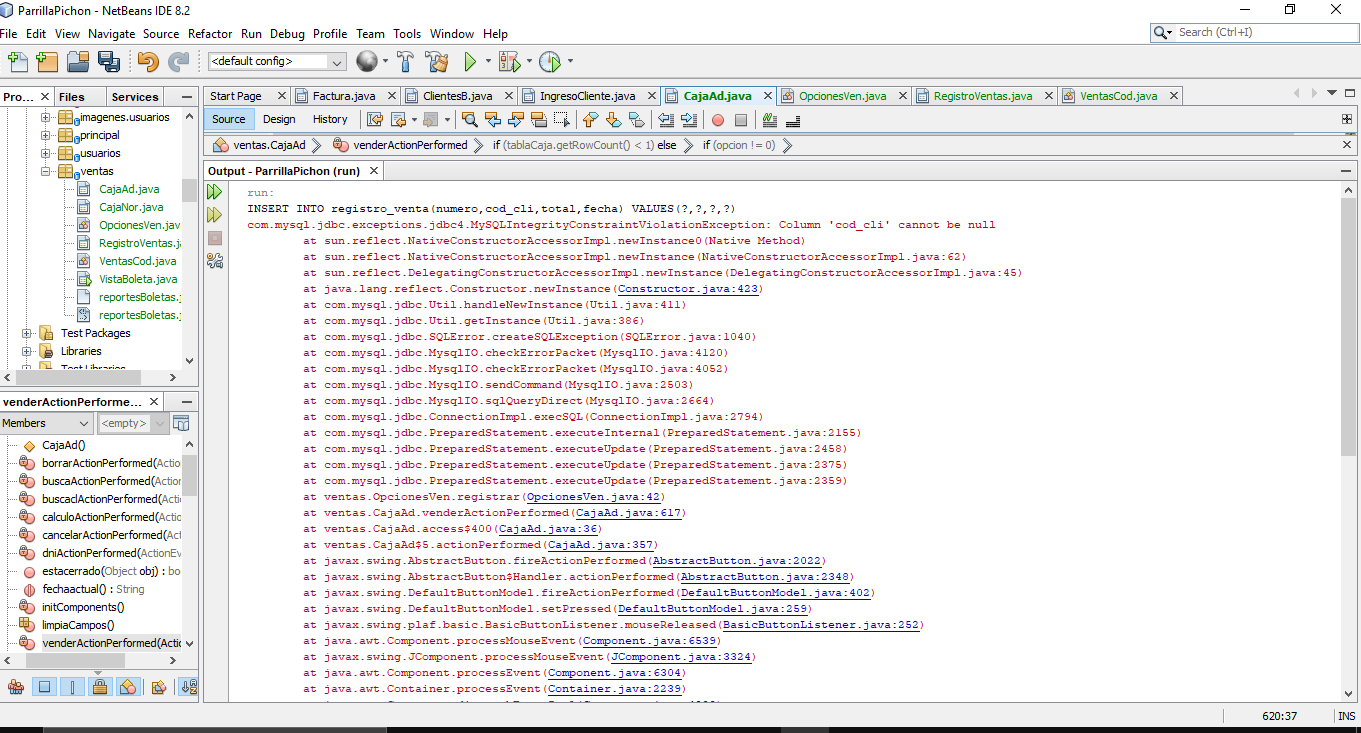Open the Constructor.java:423 stack trace link

point(689,288)
